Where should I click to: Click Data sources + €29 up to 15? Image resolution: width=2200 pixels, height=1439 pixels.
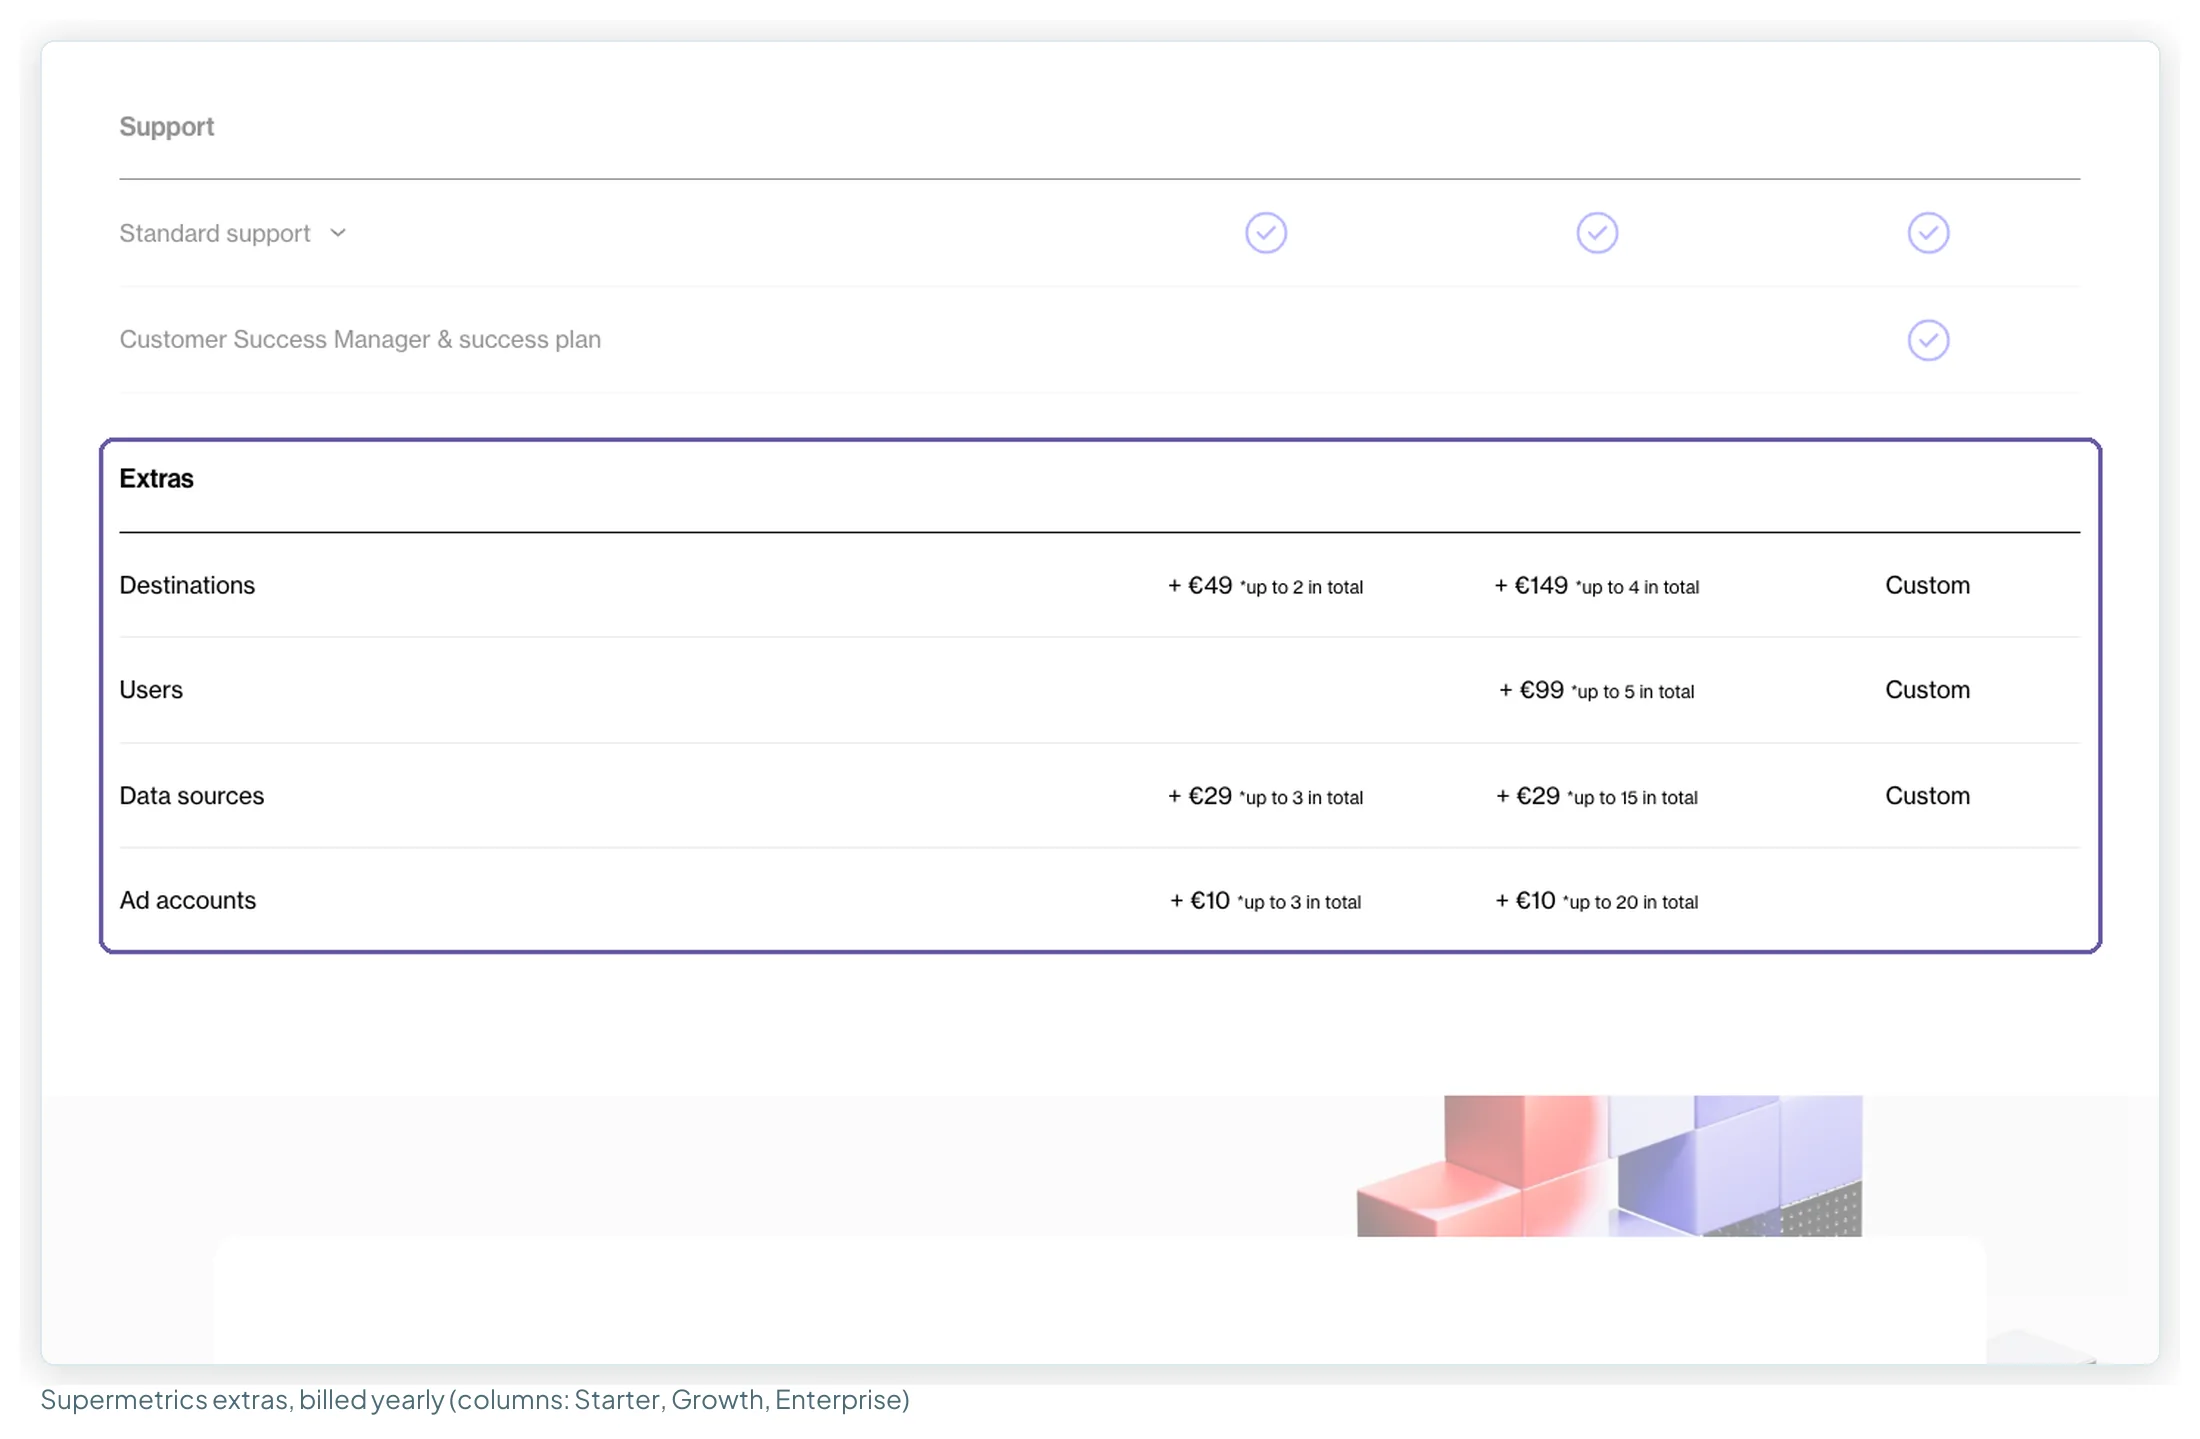1596,797
